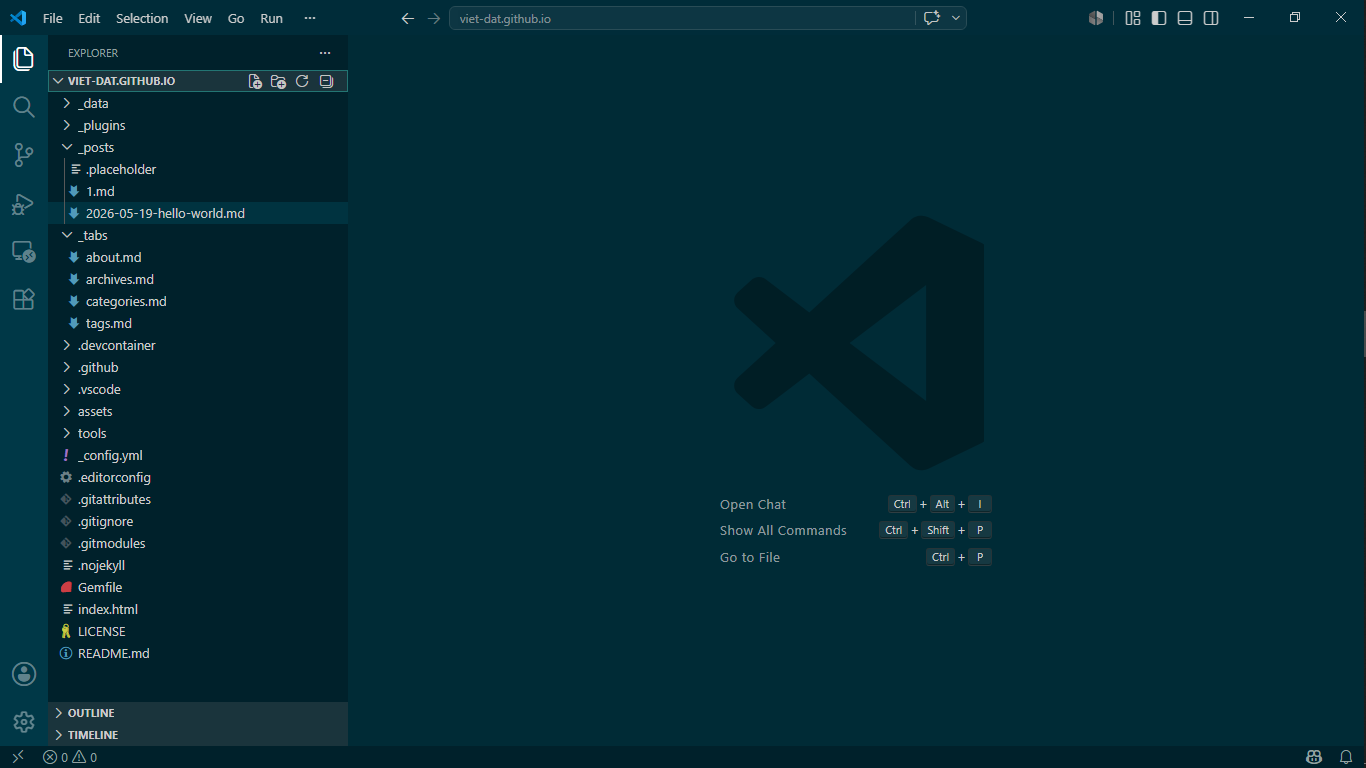Open the Gemfile
This screenshot has height=768, width=1366.
[198, 587]
